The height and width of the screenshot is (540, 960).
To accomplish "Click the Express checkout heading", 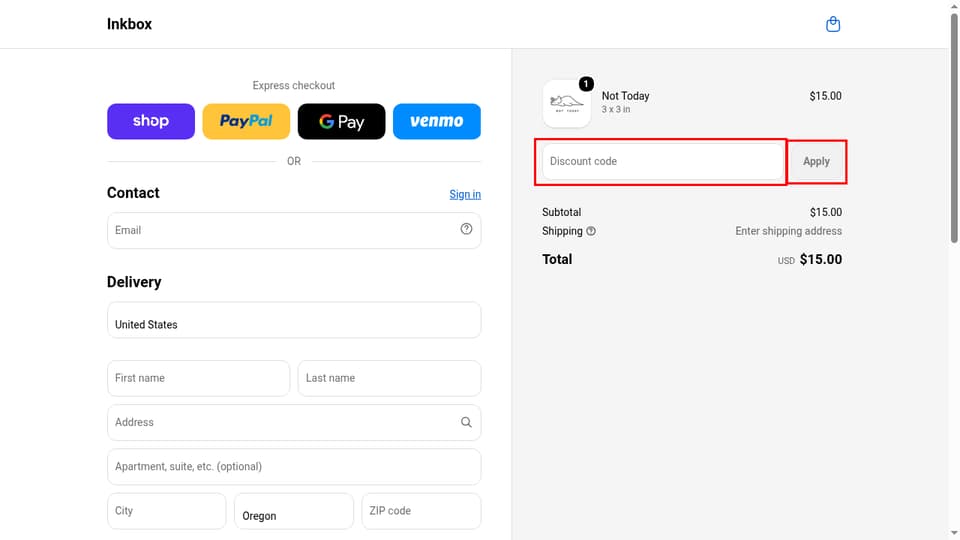I will 294,86.
